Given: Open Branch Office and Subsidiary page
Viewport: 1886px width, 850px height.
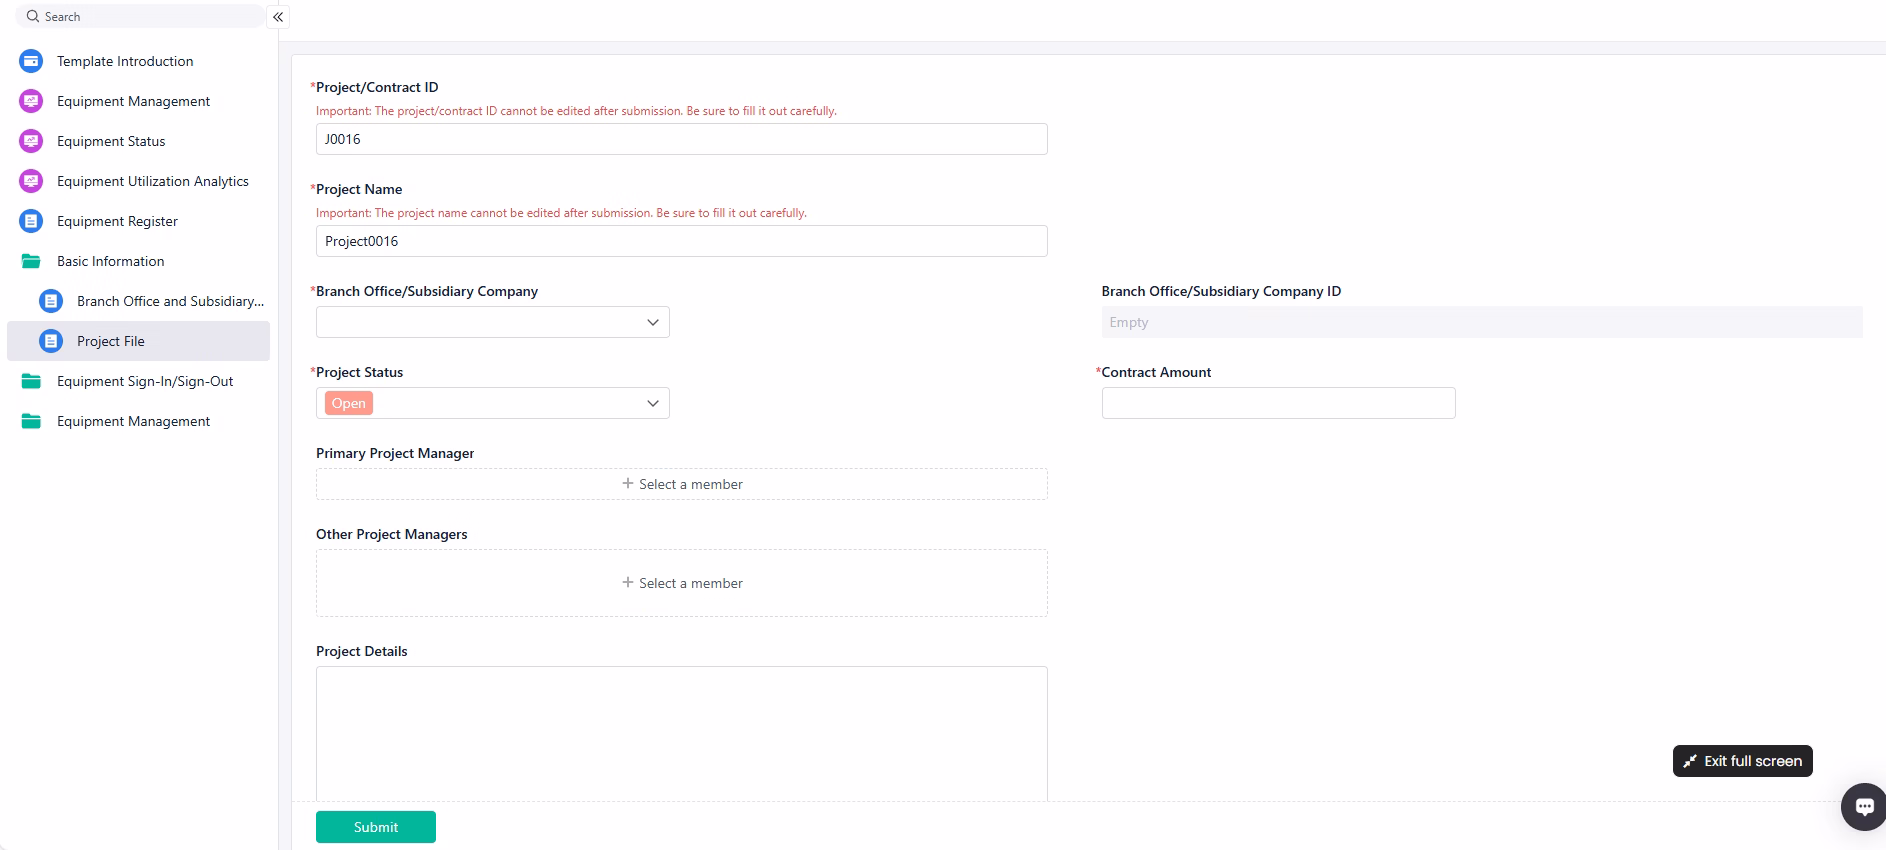Looking at the screenshot, I should [x=170, y=301].
